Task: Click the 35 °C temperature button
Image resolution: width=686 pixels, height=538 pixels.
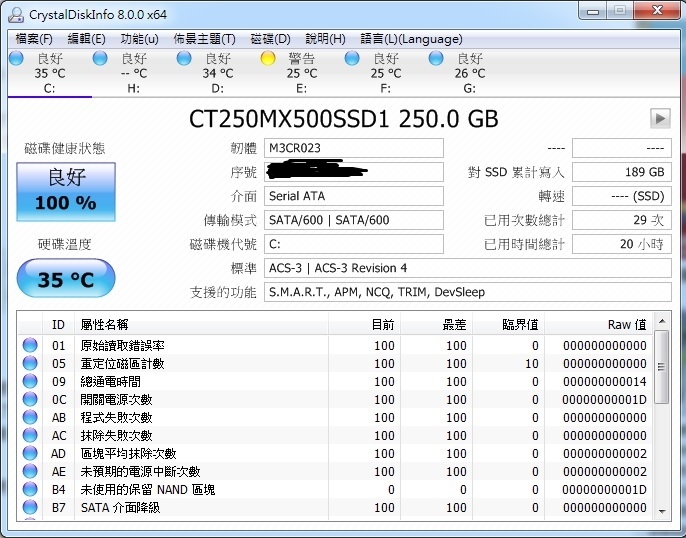Action: tap(66, 279)
